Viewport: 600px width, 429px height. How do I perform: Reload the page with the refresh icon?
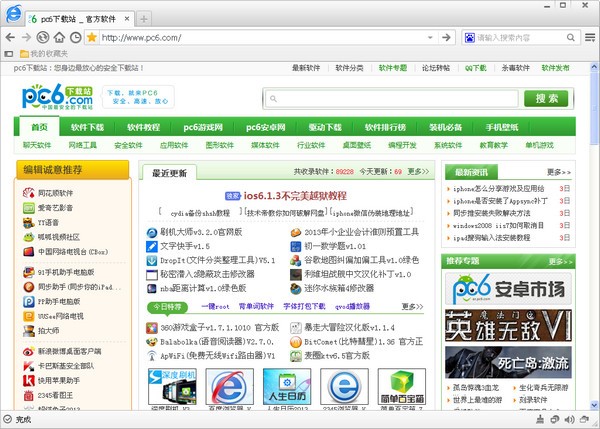tap(42, 37)
